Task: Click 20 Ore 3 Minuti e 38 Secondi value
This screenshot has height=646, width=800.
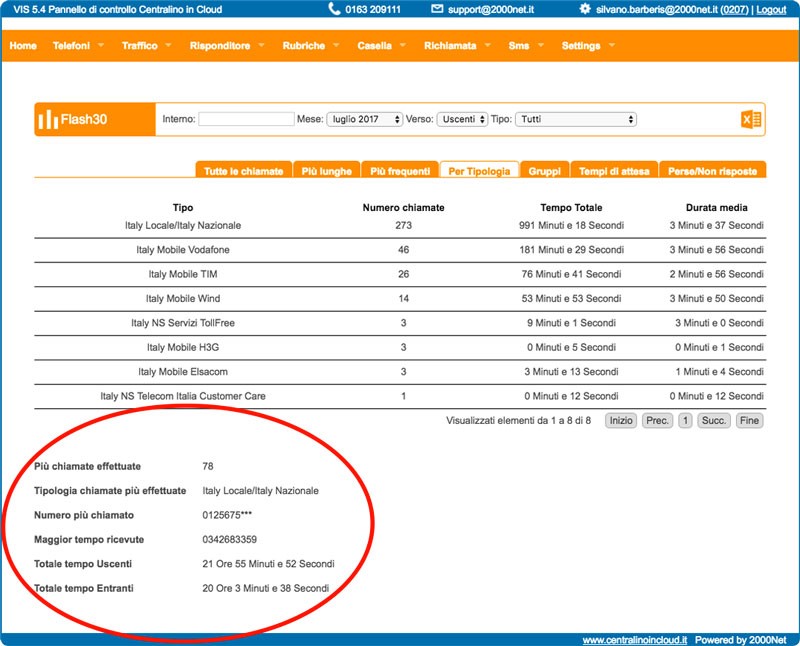Action: click(x=266, y=588)
